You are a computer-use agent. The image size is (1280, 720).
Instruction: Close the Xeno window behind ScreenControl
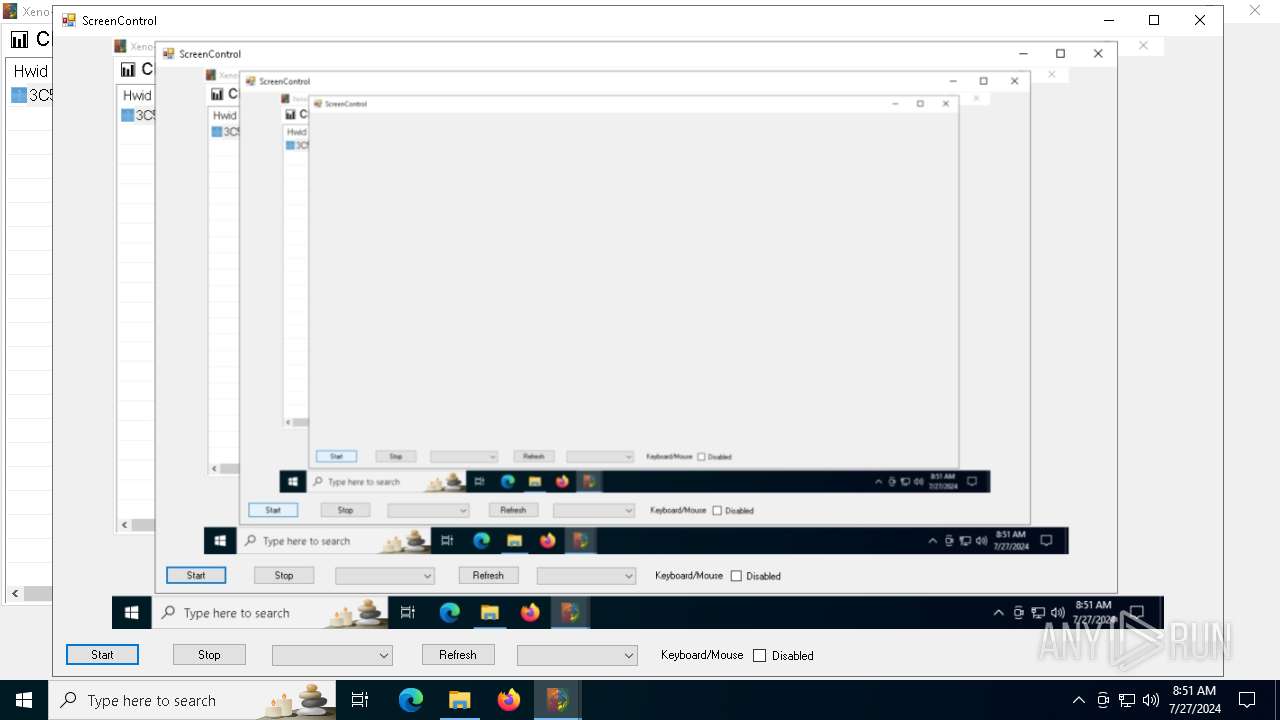point(1255,11)
